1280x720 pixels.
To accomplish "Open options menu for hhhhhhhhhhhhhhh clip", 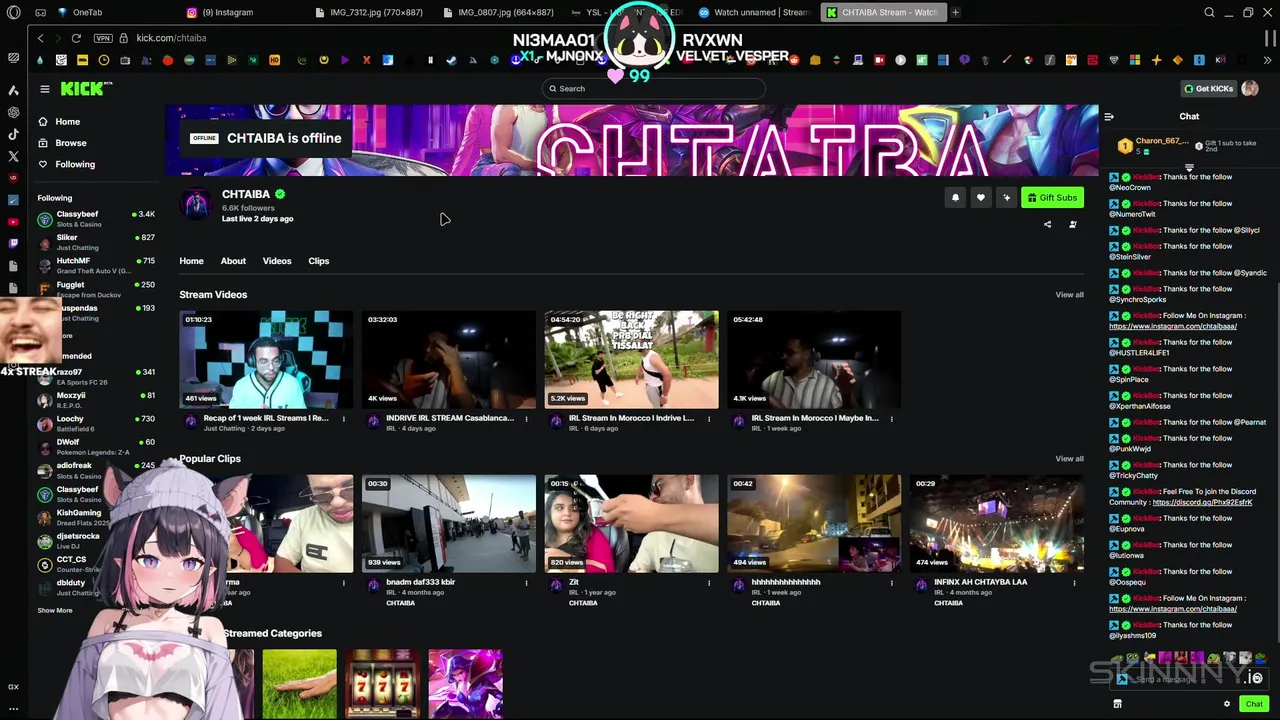I will (891, 583).
